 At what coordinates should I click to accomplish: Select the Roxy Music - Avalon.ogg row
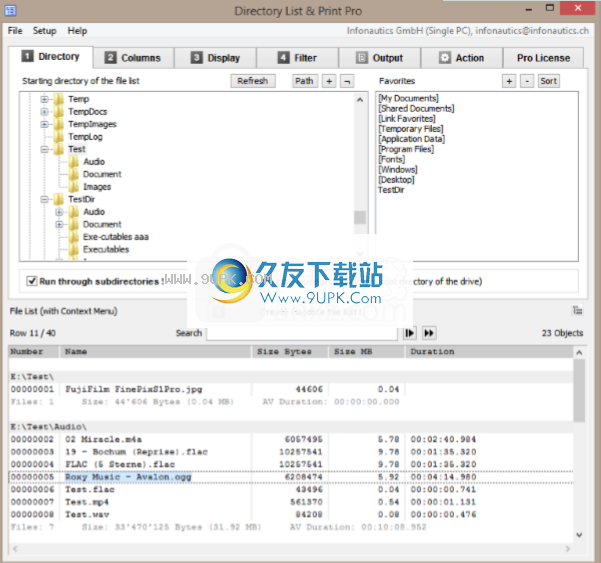click(x=291, y=477)
